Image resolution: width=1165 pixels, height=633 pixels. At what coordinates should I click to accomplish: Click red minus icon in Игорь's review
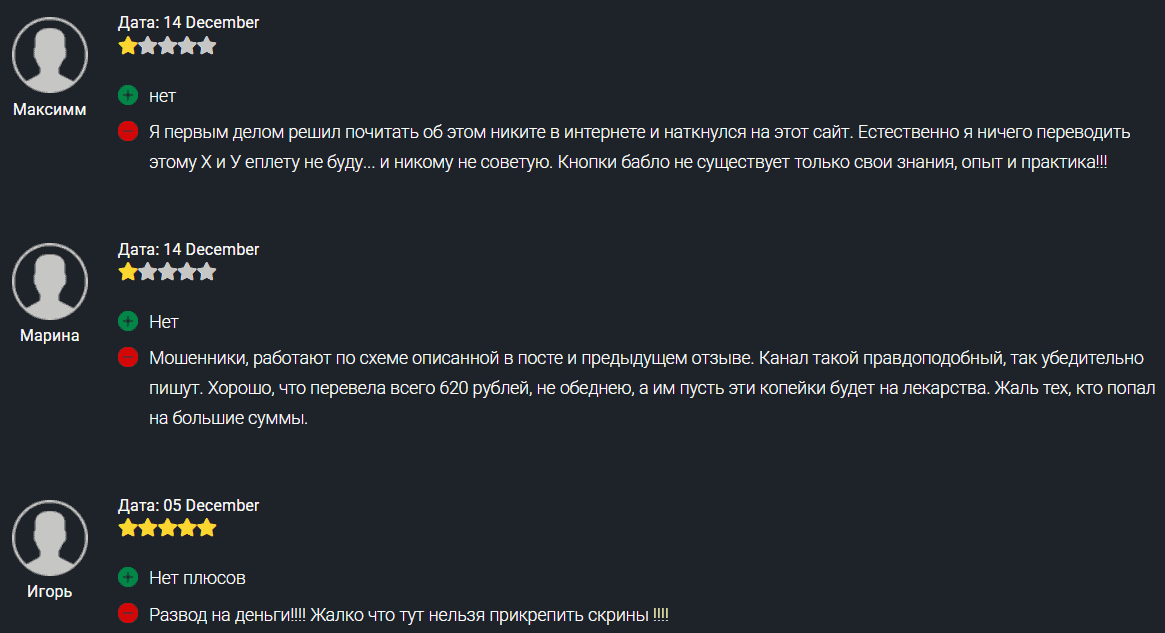point(128,613)
